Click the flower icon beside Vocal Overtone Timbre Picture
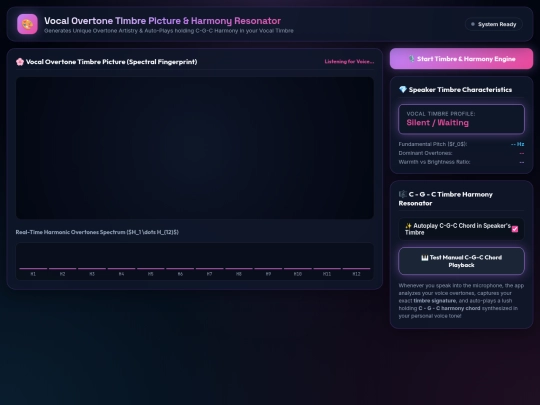Screen dimensions: 540x405 tap(20, 62)
